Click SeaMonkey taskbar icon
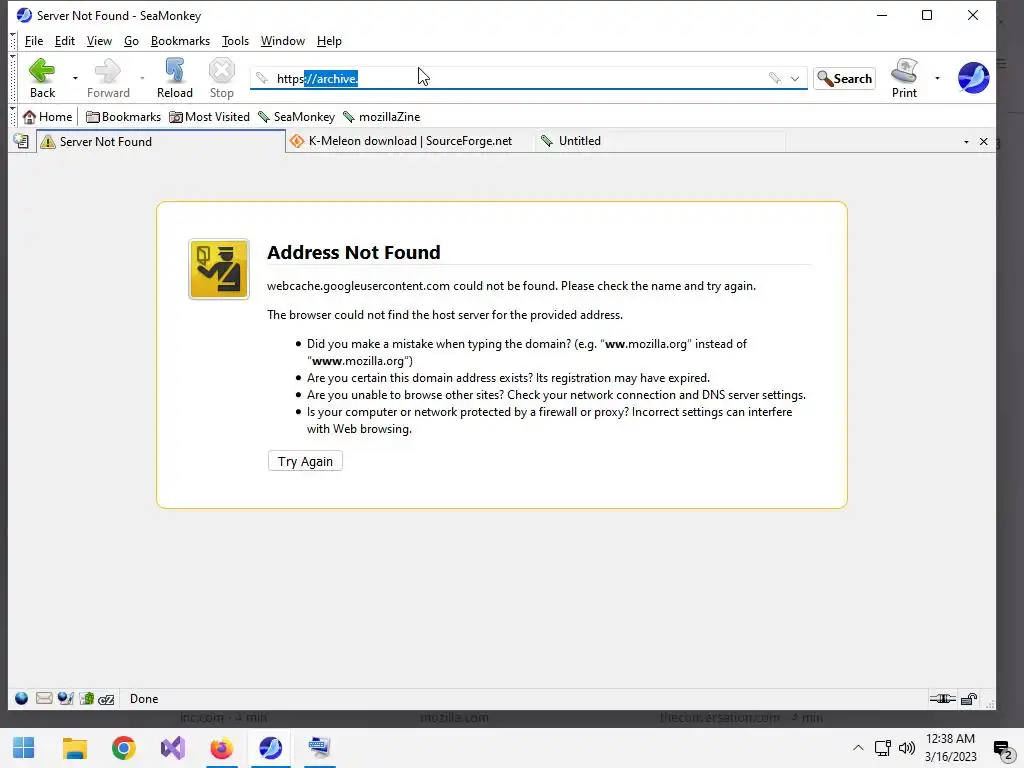 (270, 748)
